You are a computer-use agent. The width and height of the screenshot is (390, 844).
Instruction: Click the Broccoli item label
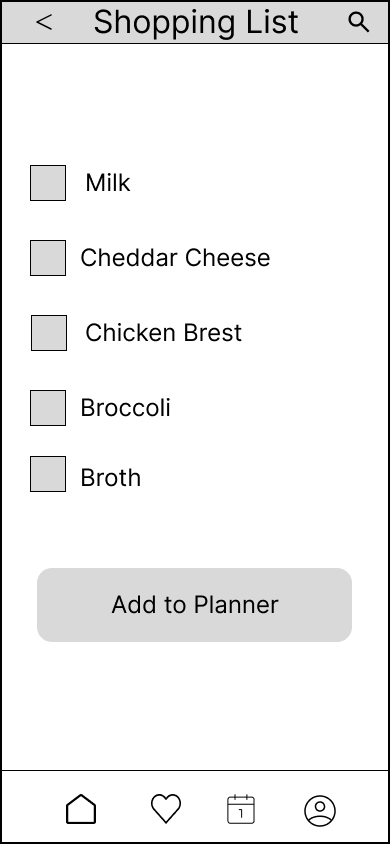tap(125, 408)
